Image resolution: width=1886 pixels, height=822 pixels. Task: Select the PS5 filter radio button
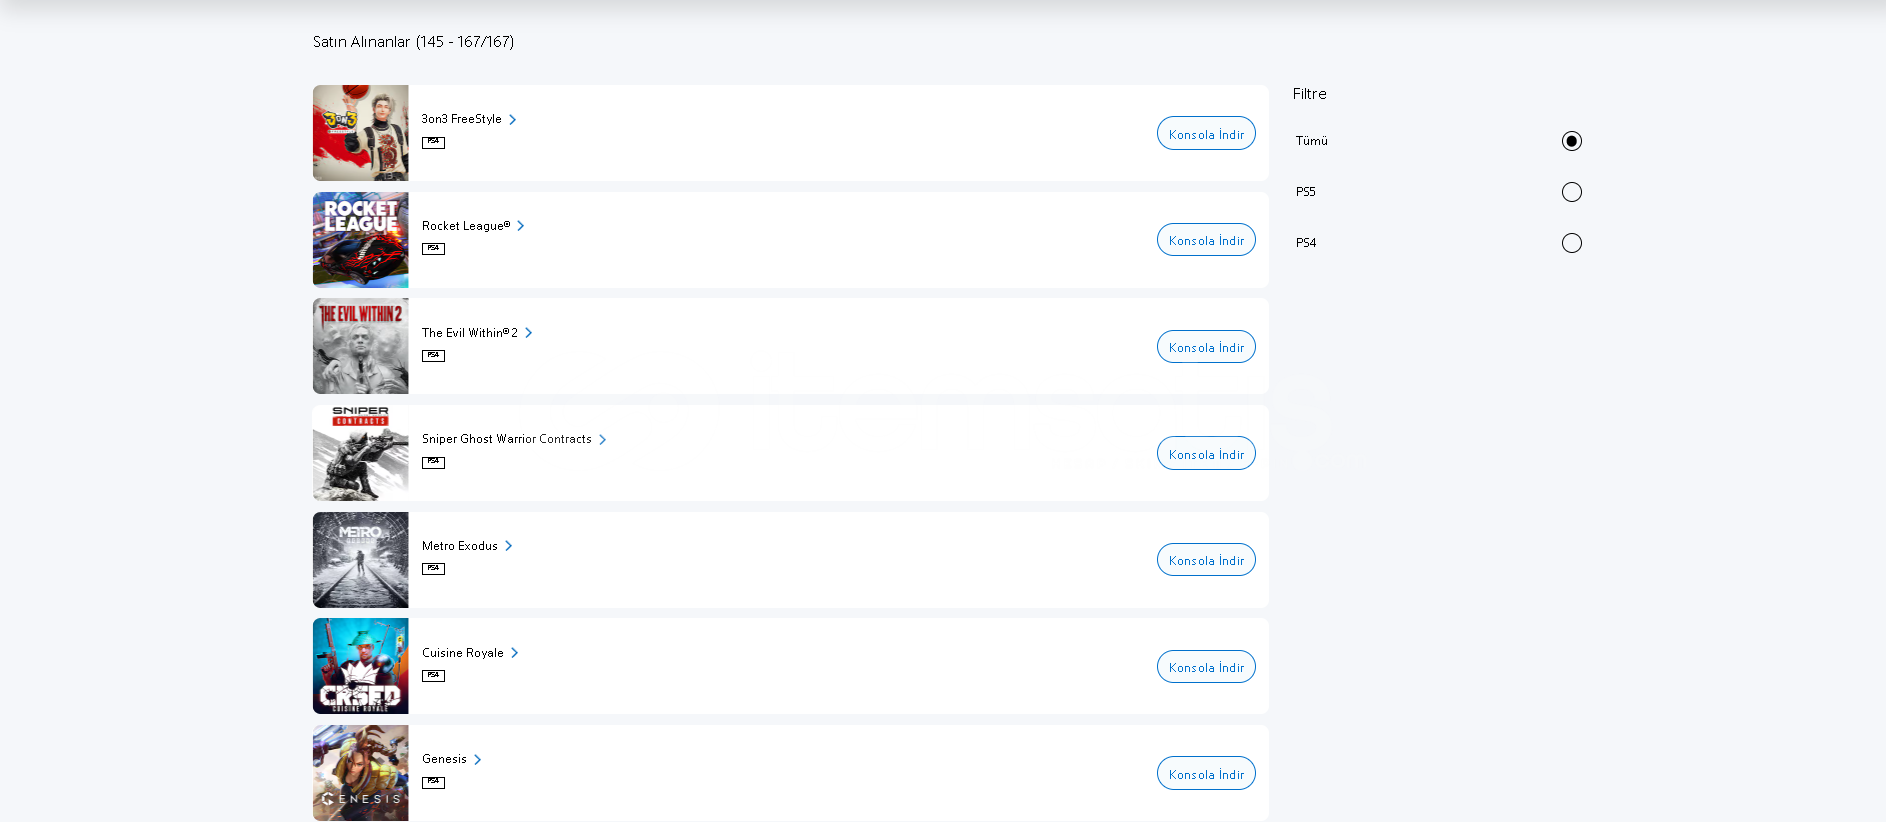click(1572, 192)
